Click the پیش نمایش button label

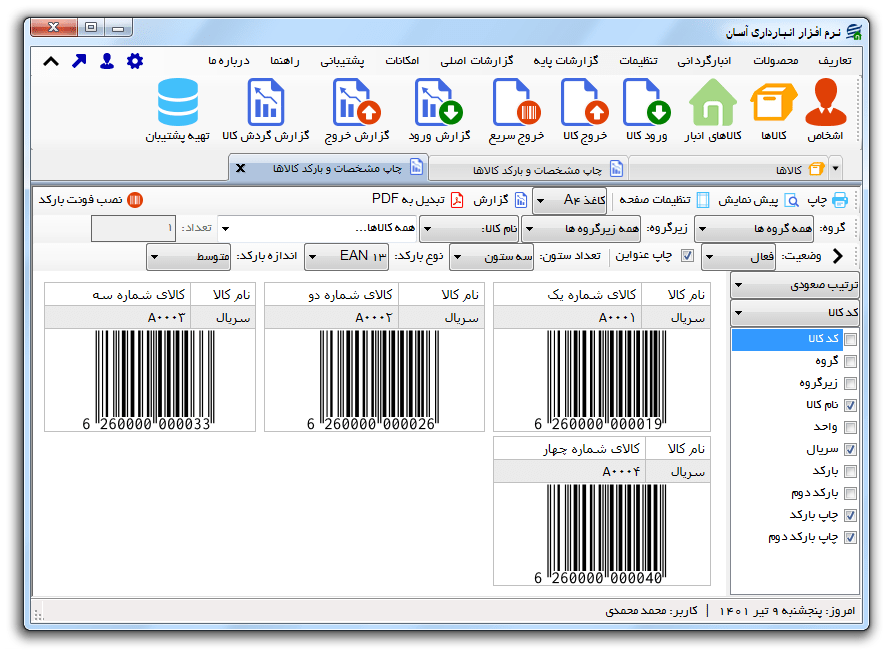[x=748, y=200]
